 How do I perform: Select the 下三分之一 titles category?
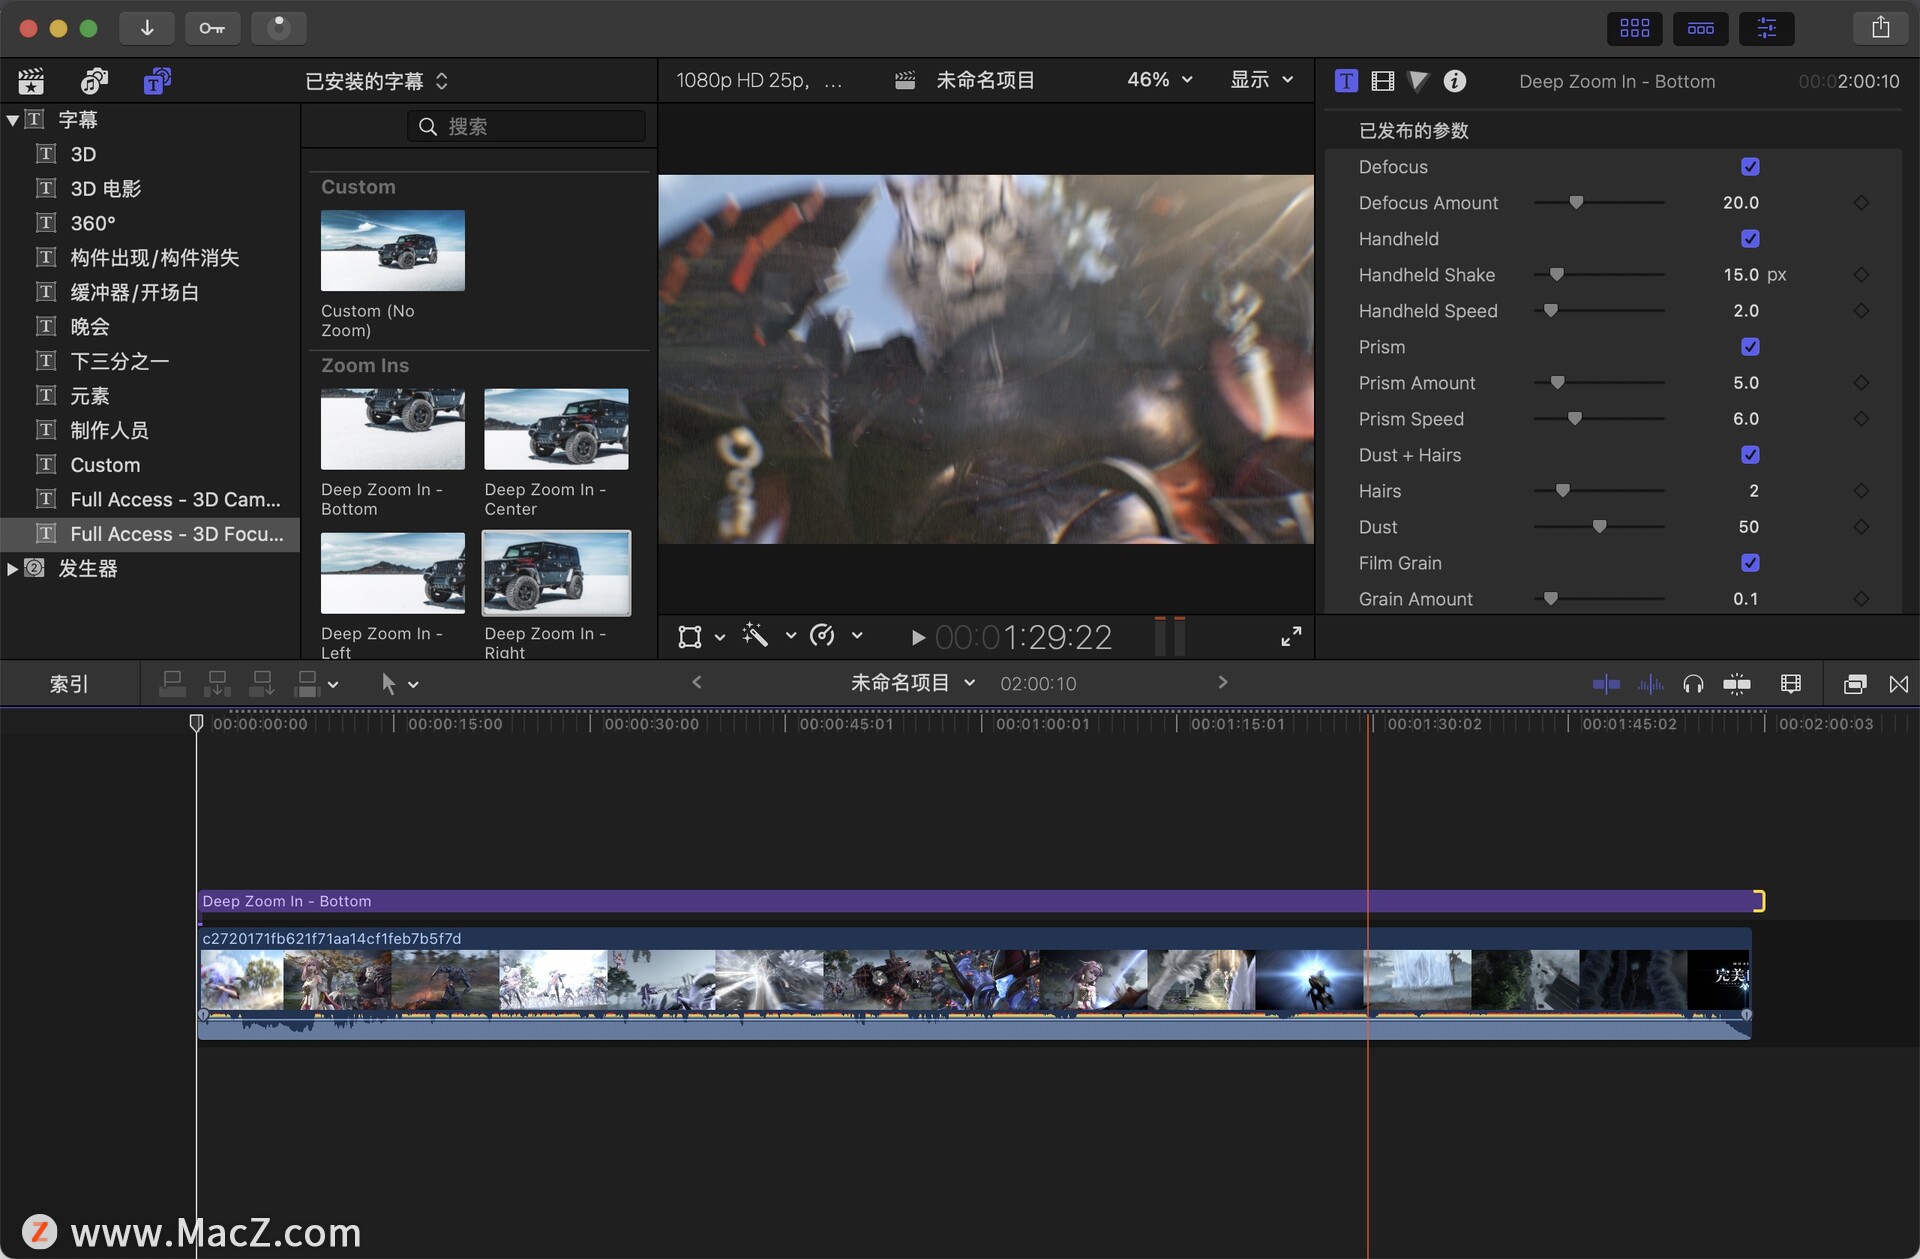pyautogui.click(x=119, y=361)
